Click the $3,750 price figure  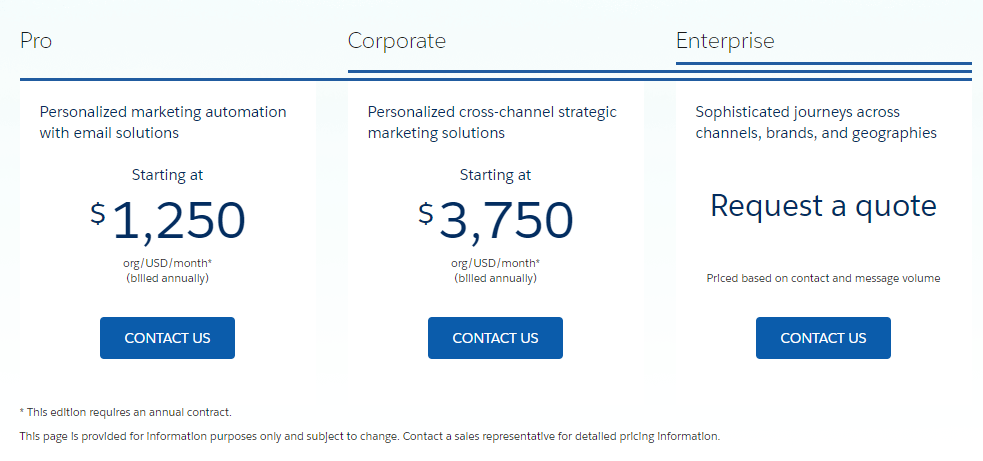pos(496,220)
